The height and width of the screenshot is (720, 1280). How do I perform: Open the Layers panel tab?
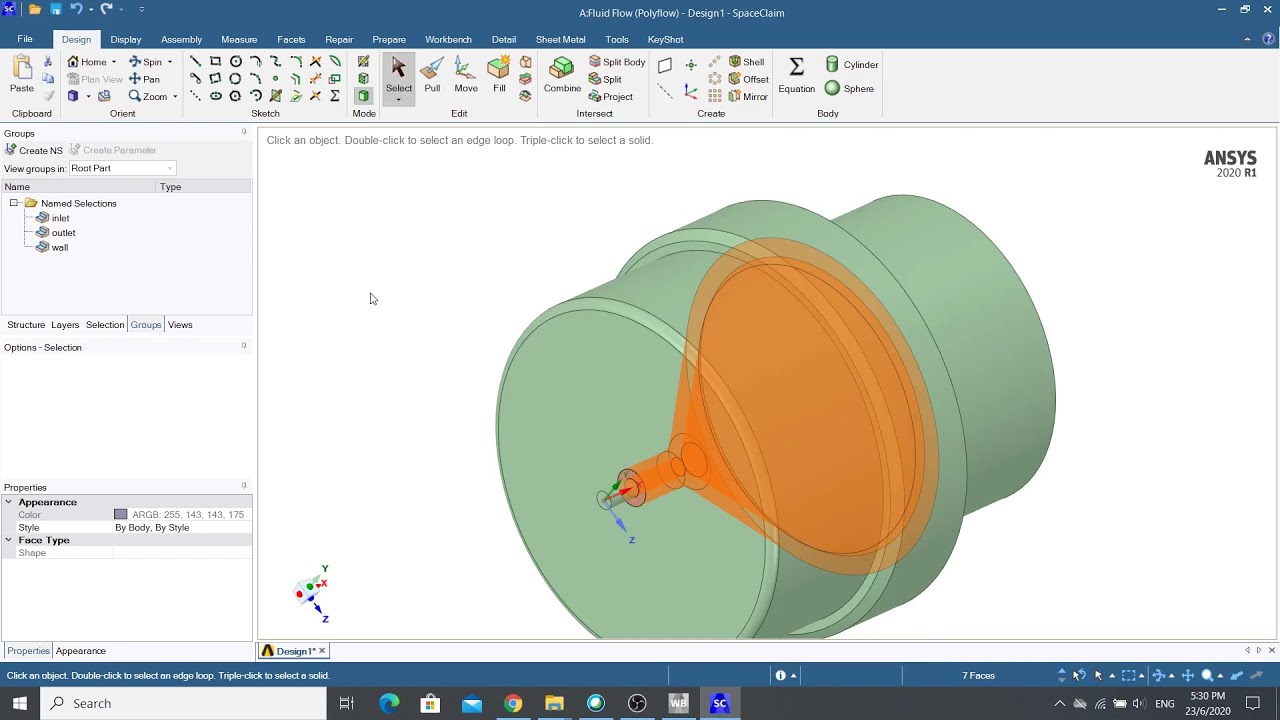(x=65, y=325)
